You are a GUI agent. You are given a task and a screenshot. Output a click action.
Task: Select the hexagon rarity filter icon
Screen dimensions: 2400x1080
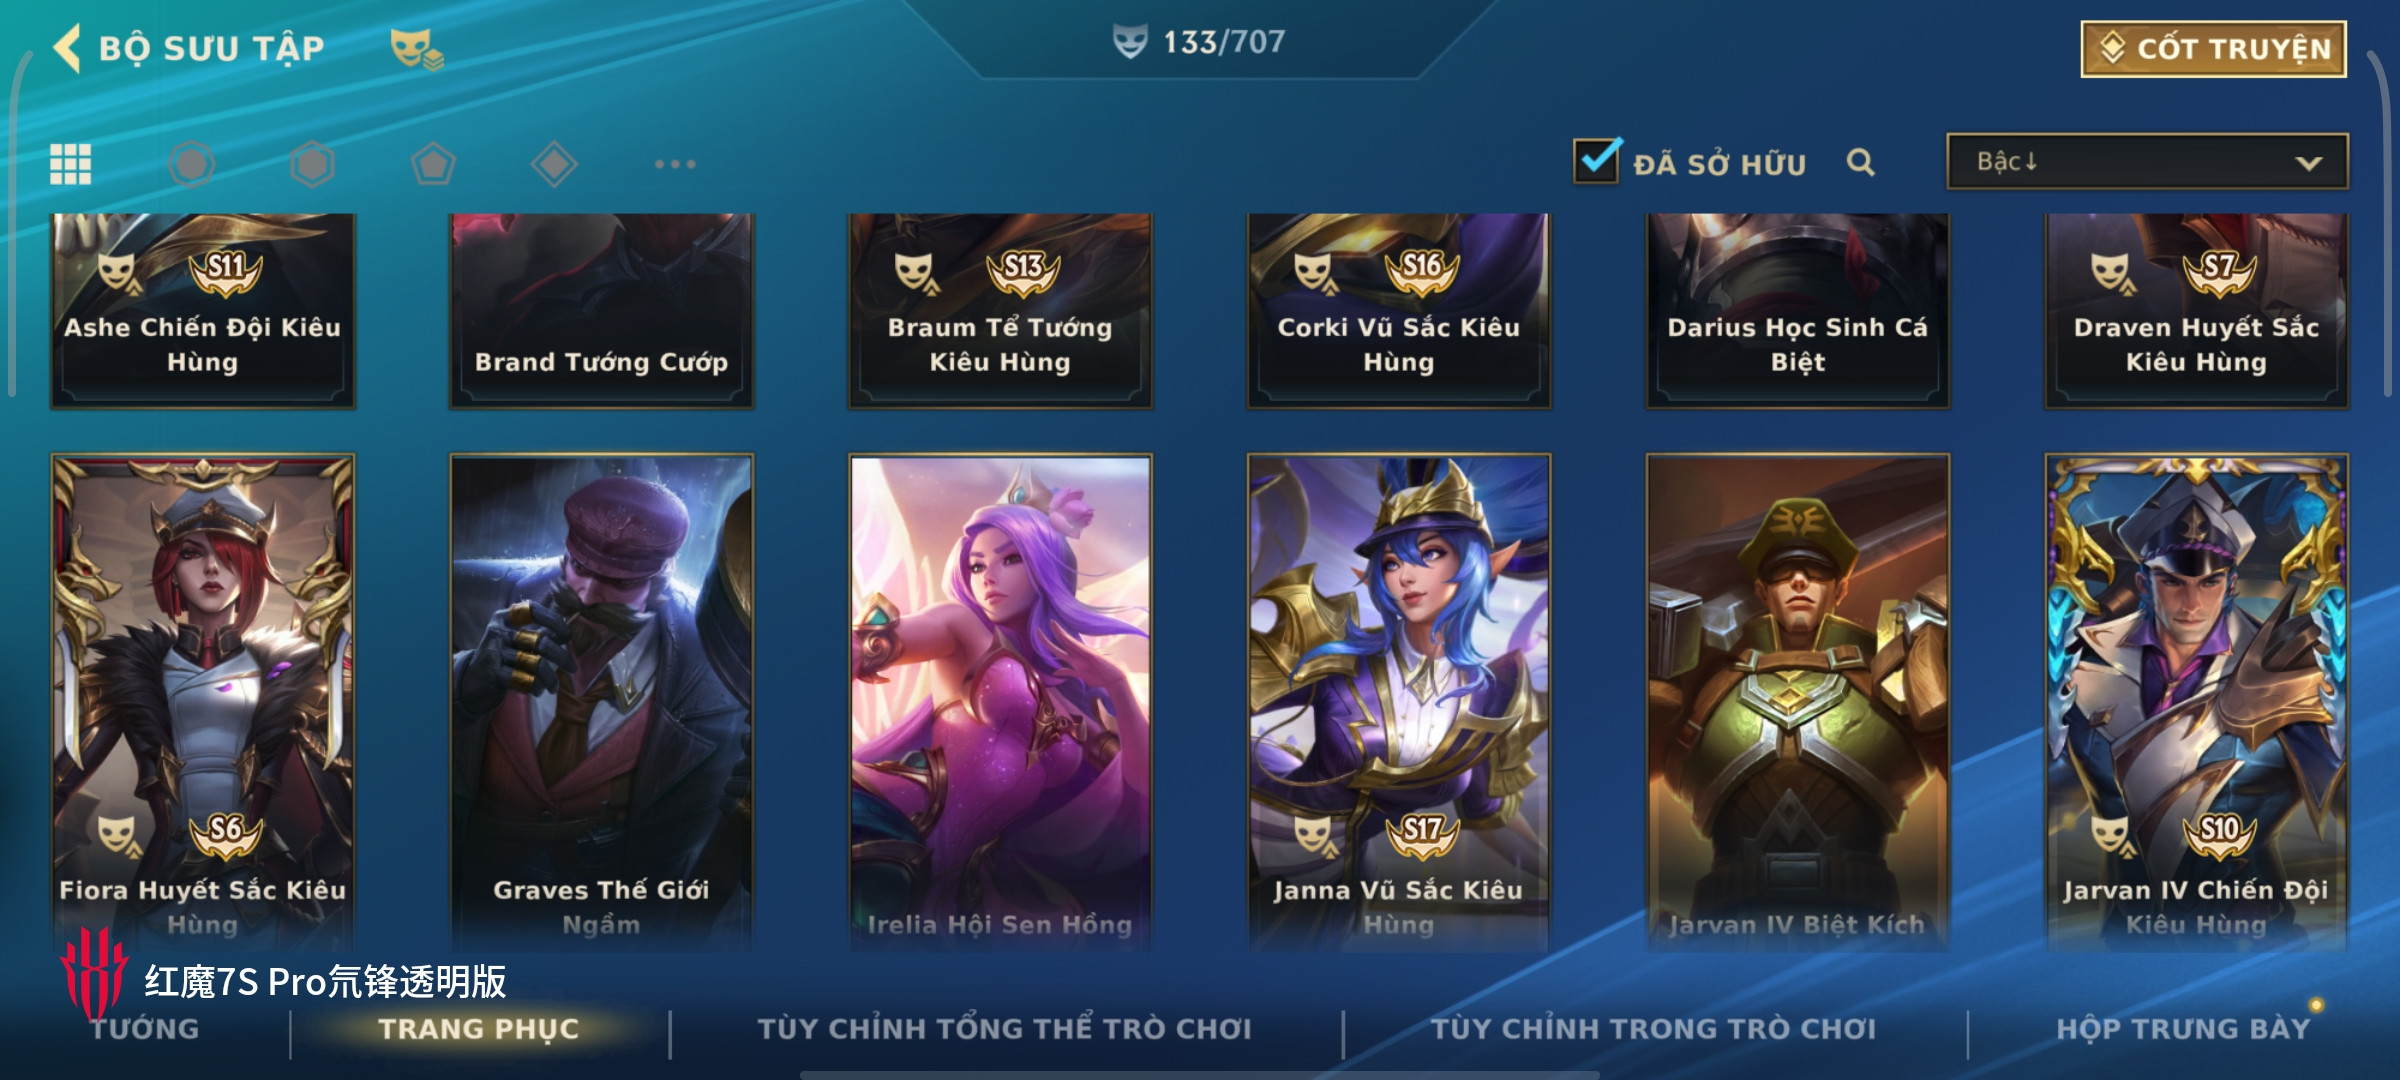tap(312, 164)
